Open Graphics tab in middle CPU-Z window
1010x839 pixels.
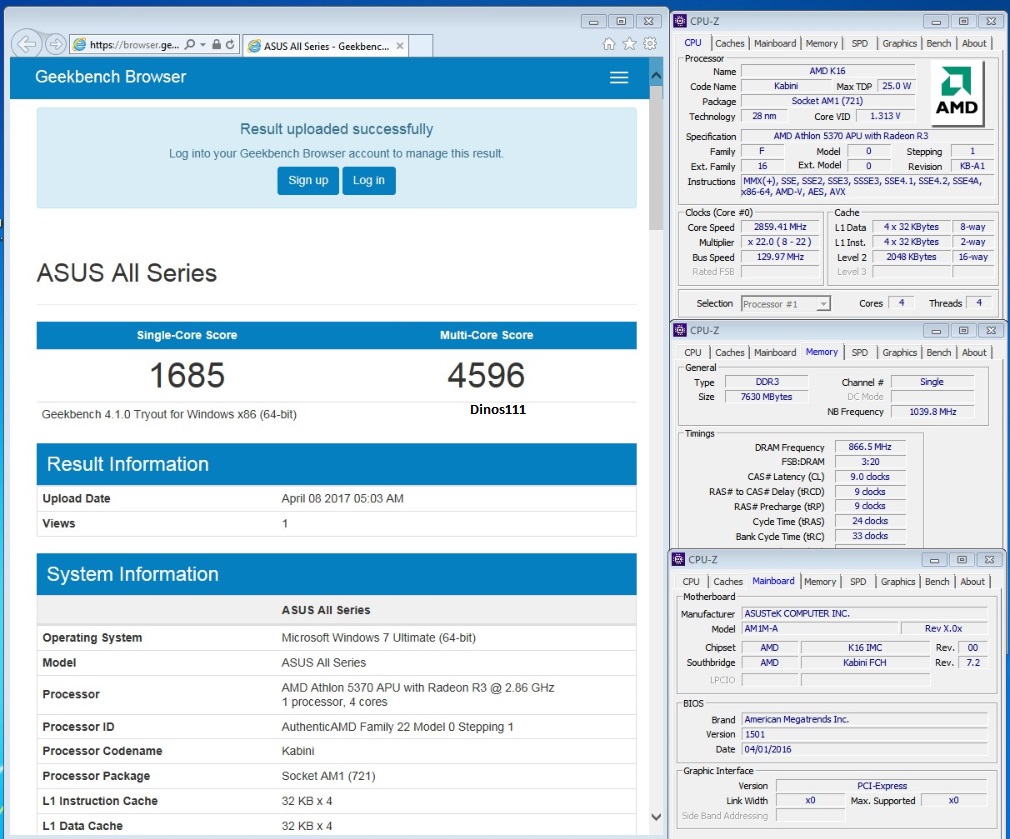pos(899,352)
